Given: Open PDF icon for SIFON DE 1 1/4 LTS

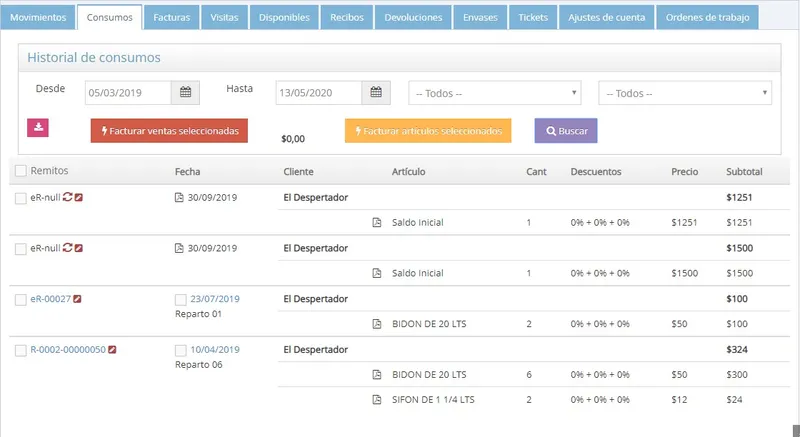Looking at the screenshot, I should 377,400.
